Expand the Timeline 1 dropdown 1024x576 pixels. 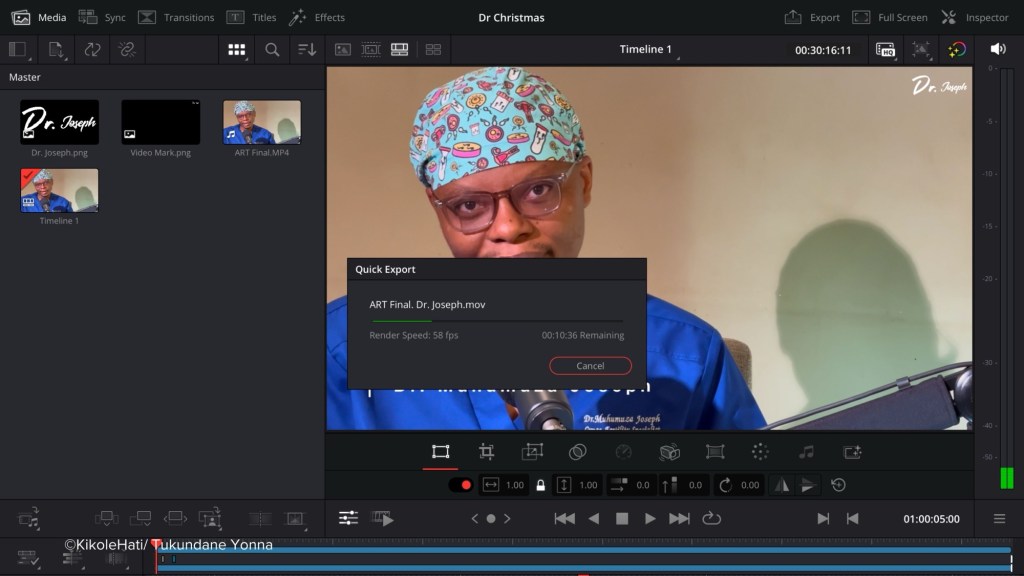coord(648,50)
